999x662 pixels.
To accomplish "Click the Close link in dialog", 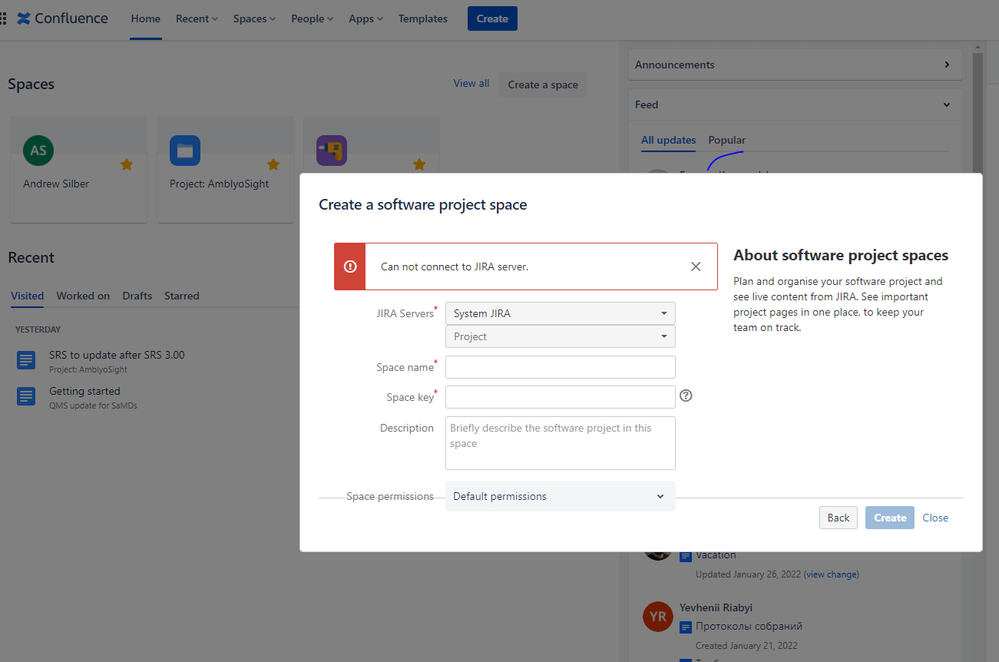I will (x=935, y=517).
